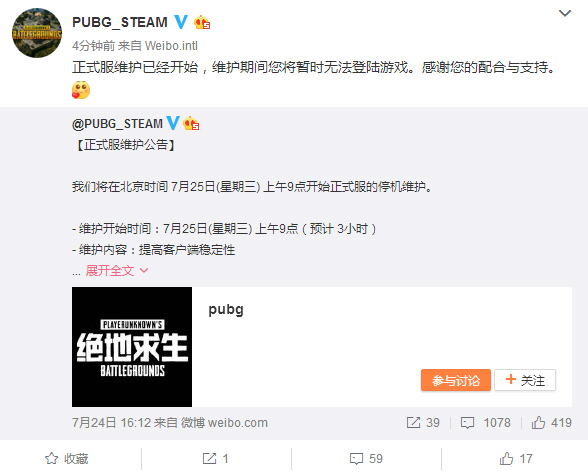Follow the pubg topic with 关注 button

[x=525, y=380]
